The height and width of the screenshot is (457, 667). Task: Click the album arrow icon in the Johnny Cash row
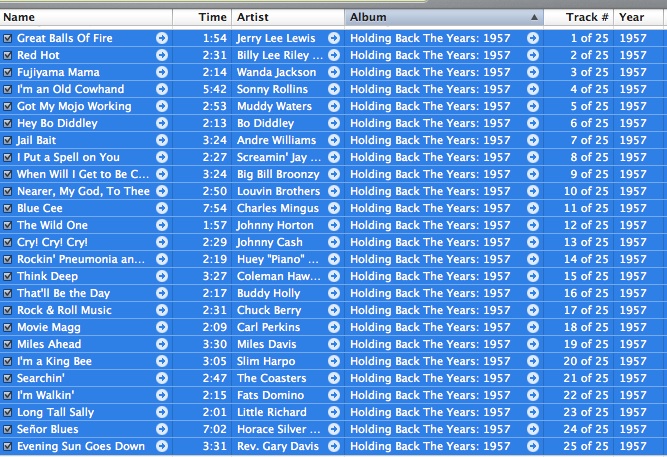click(x=533, y=242)
